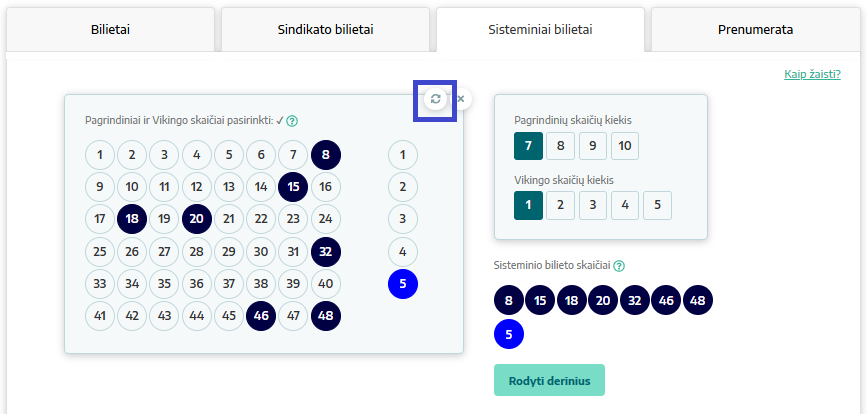This screenshot has width=867, height=414.
Task: Switch to the Bilietai tab
Action: [110, 30]
